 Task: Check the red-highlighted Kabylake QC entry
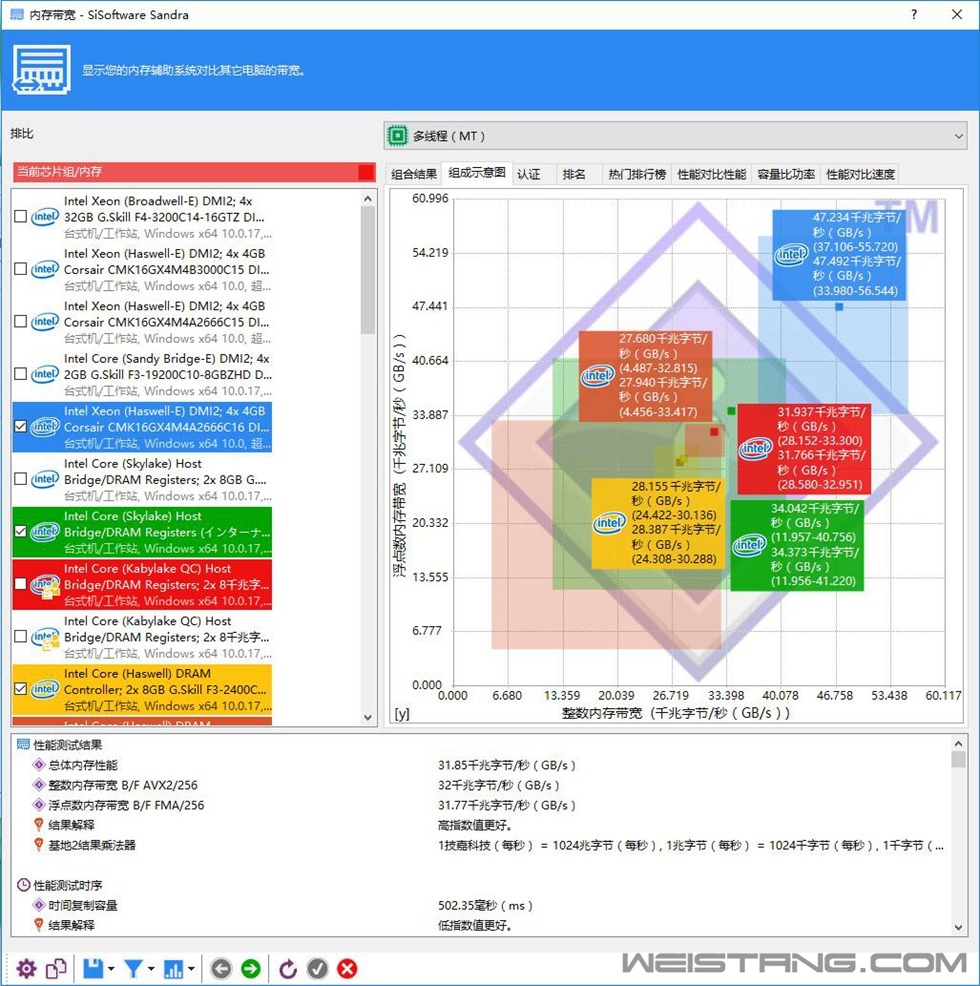tap(20, 584)
